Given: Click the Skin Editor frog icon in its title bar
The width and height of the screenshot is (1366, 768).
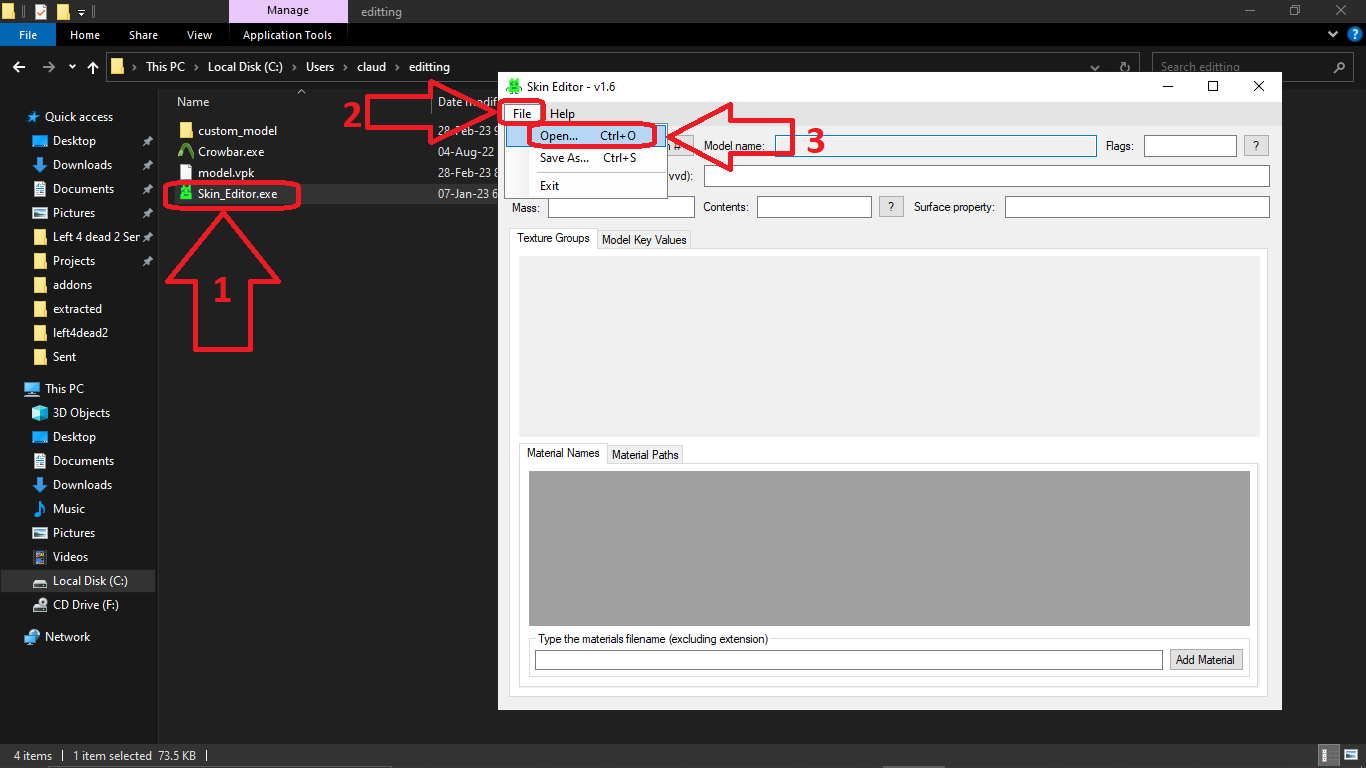Looking at the screenshot, I should 514,86.
